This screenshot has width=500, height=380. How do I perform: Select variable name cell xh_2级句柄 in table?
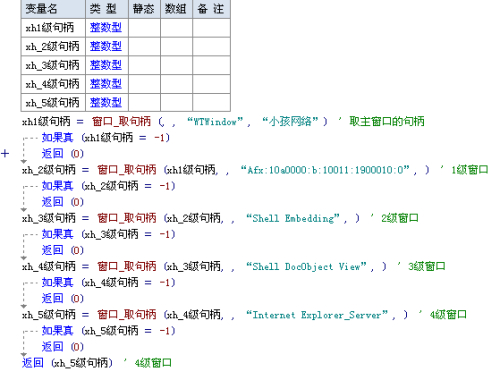pos(53,46)
